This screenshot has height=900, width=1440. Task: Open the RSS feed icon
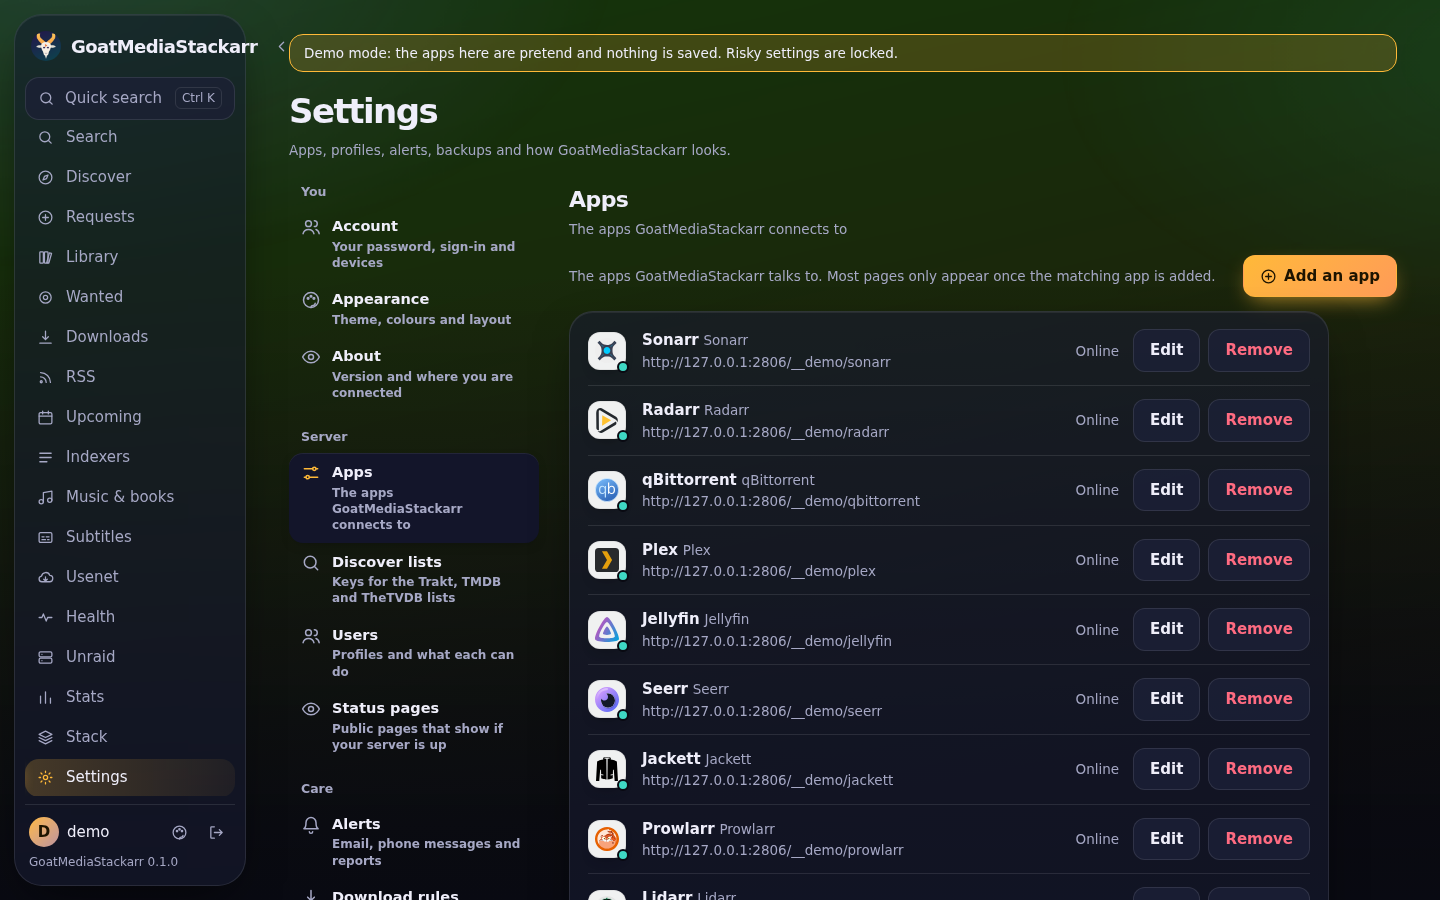point(45,377)
